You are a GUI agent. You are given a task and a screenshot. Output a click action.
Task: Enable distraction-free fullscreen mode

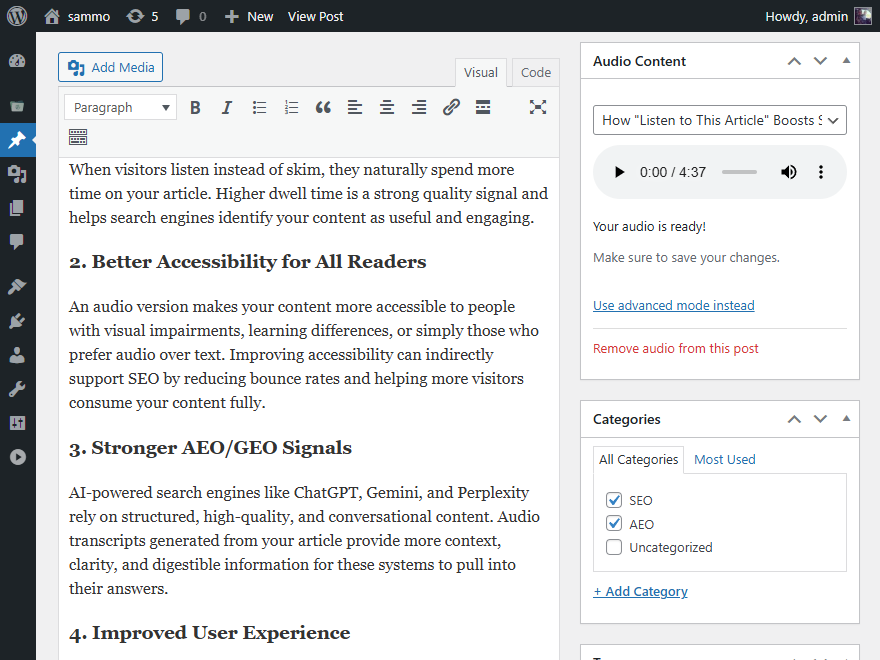538,107
